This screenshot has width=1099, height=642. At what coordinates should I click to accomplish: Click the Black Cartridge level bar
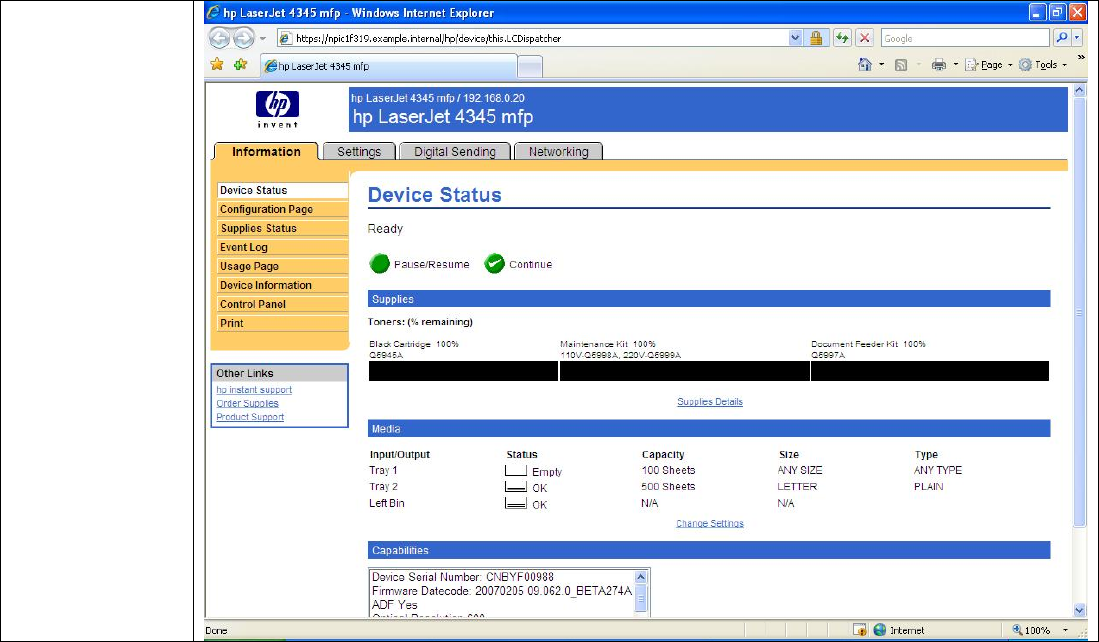click(x=463, y=371)
